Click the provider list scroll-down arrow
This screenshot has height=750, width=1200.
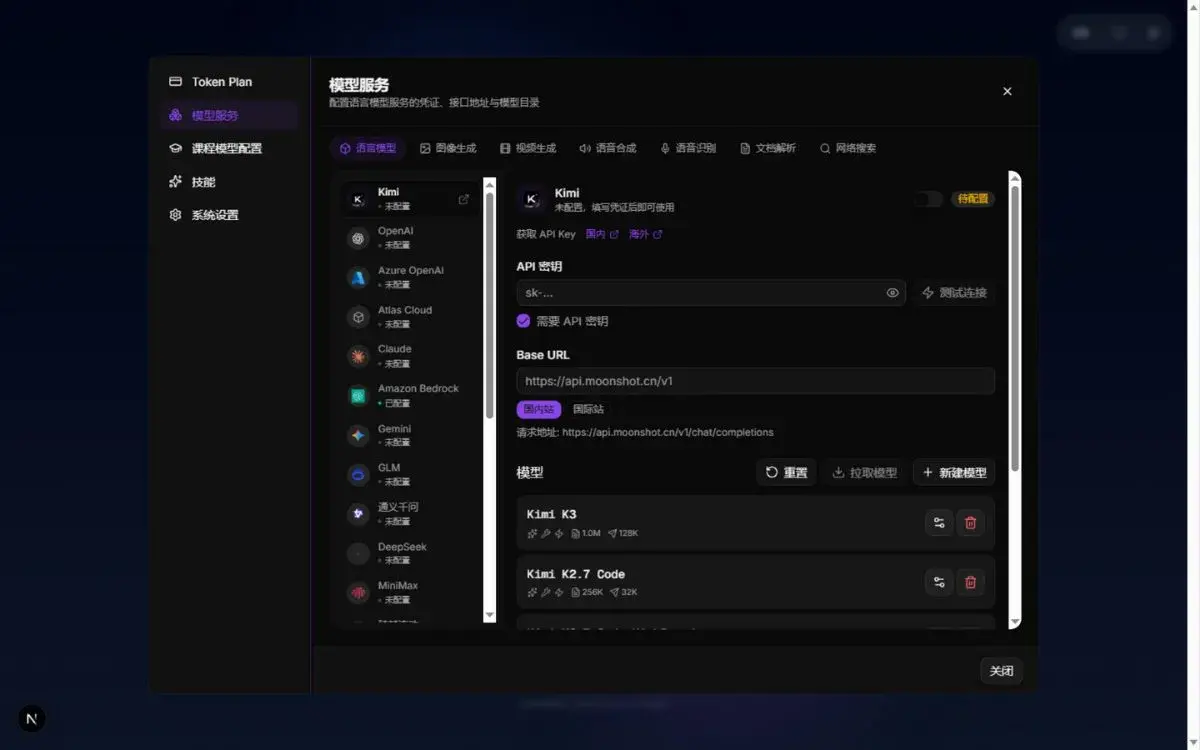coord(490,615)
